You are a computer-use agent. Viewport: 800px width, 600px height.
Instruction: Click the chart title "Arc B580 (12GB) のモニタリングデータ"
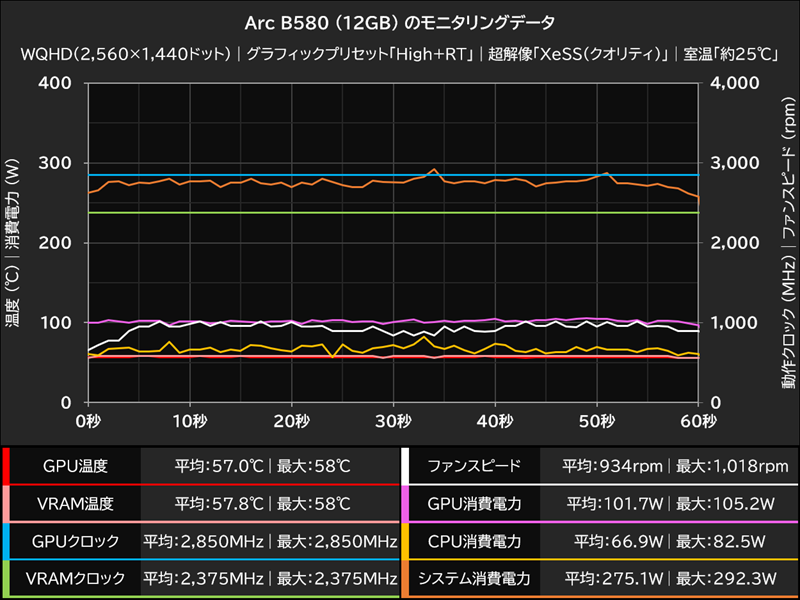[399, 23]
